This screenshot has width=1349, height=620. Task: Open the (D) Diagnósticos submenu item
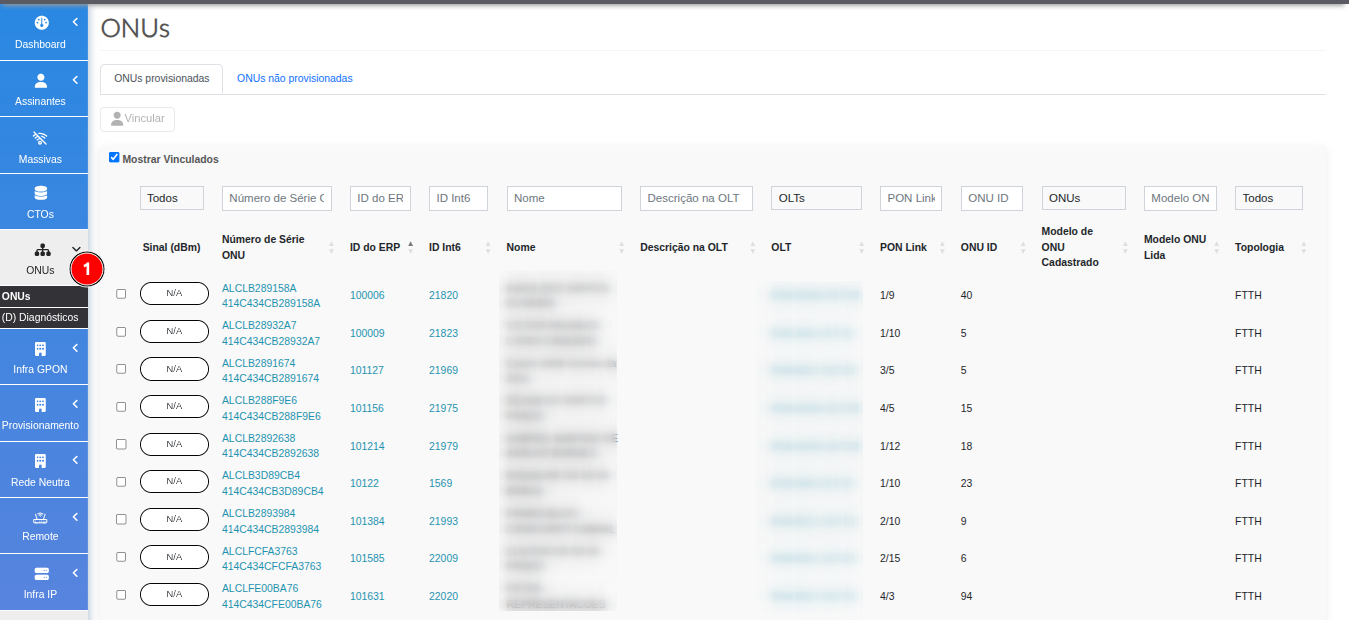coord(44,317)
